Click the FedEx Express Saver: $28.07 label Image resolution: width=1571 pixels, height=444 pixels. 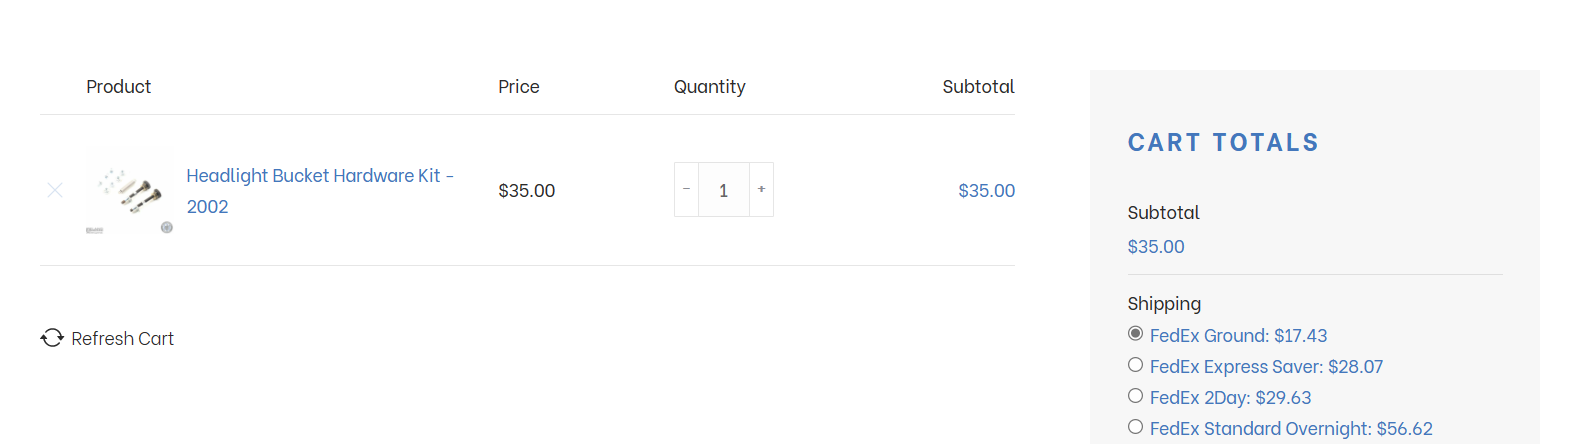(x=1266, y=367)
